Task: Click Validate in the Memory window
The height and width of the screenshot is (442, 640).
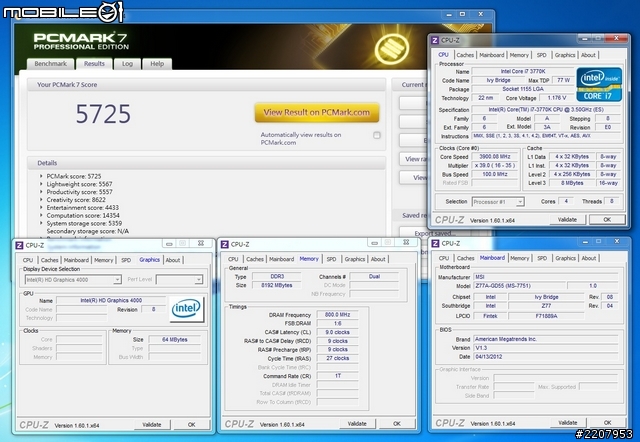Action: tap(357, 424)
